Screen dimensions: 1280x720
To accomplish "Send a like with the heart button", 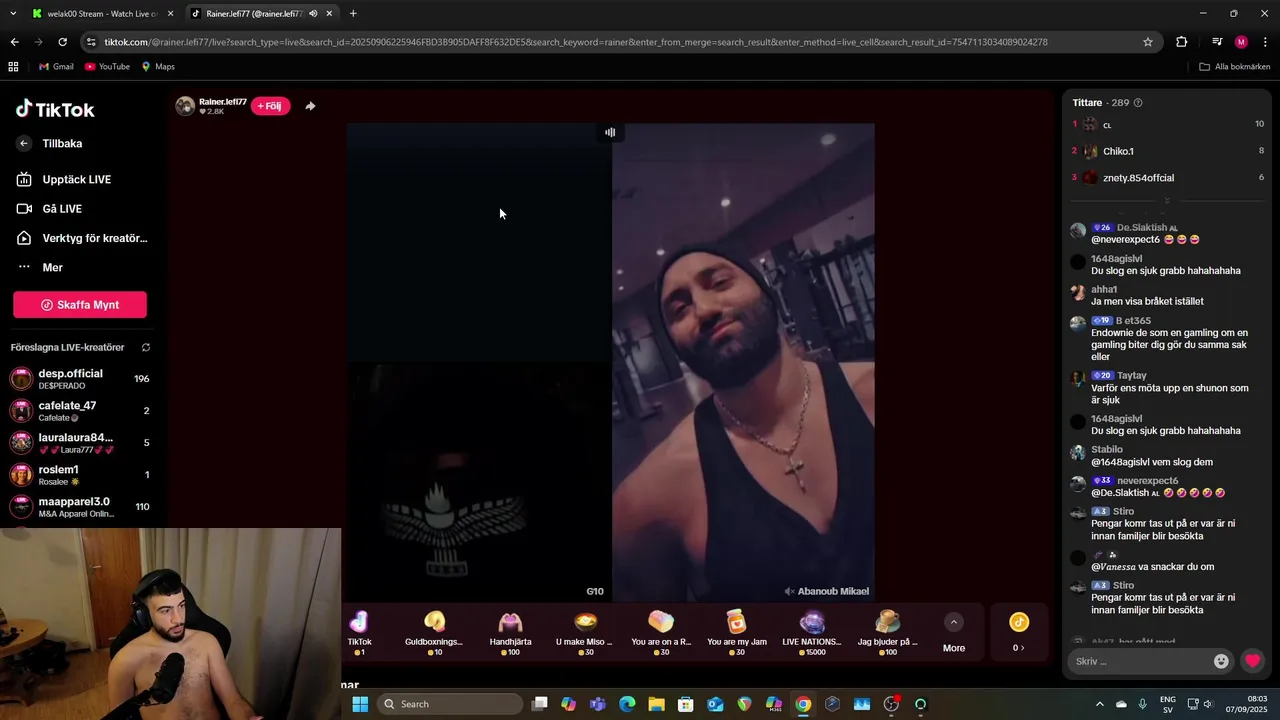I will pos(1252,661).
